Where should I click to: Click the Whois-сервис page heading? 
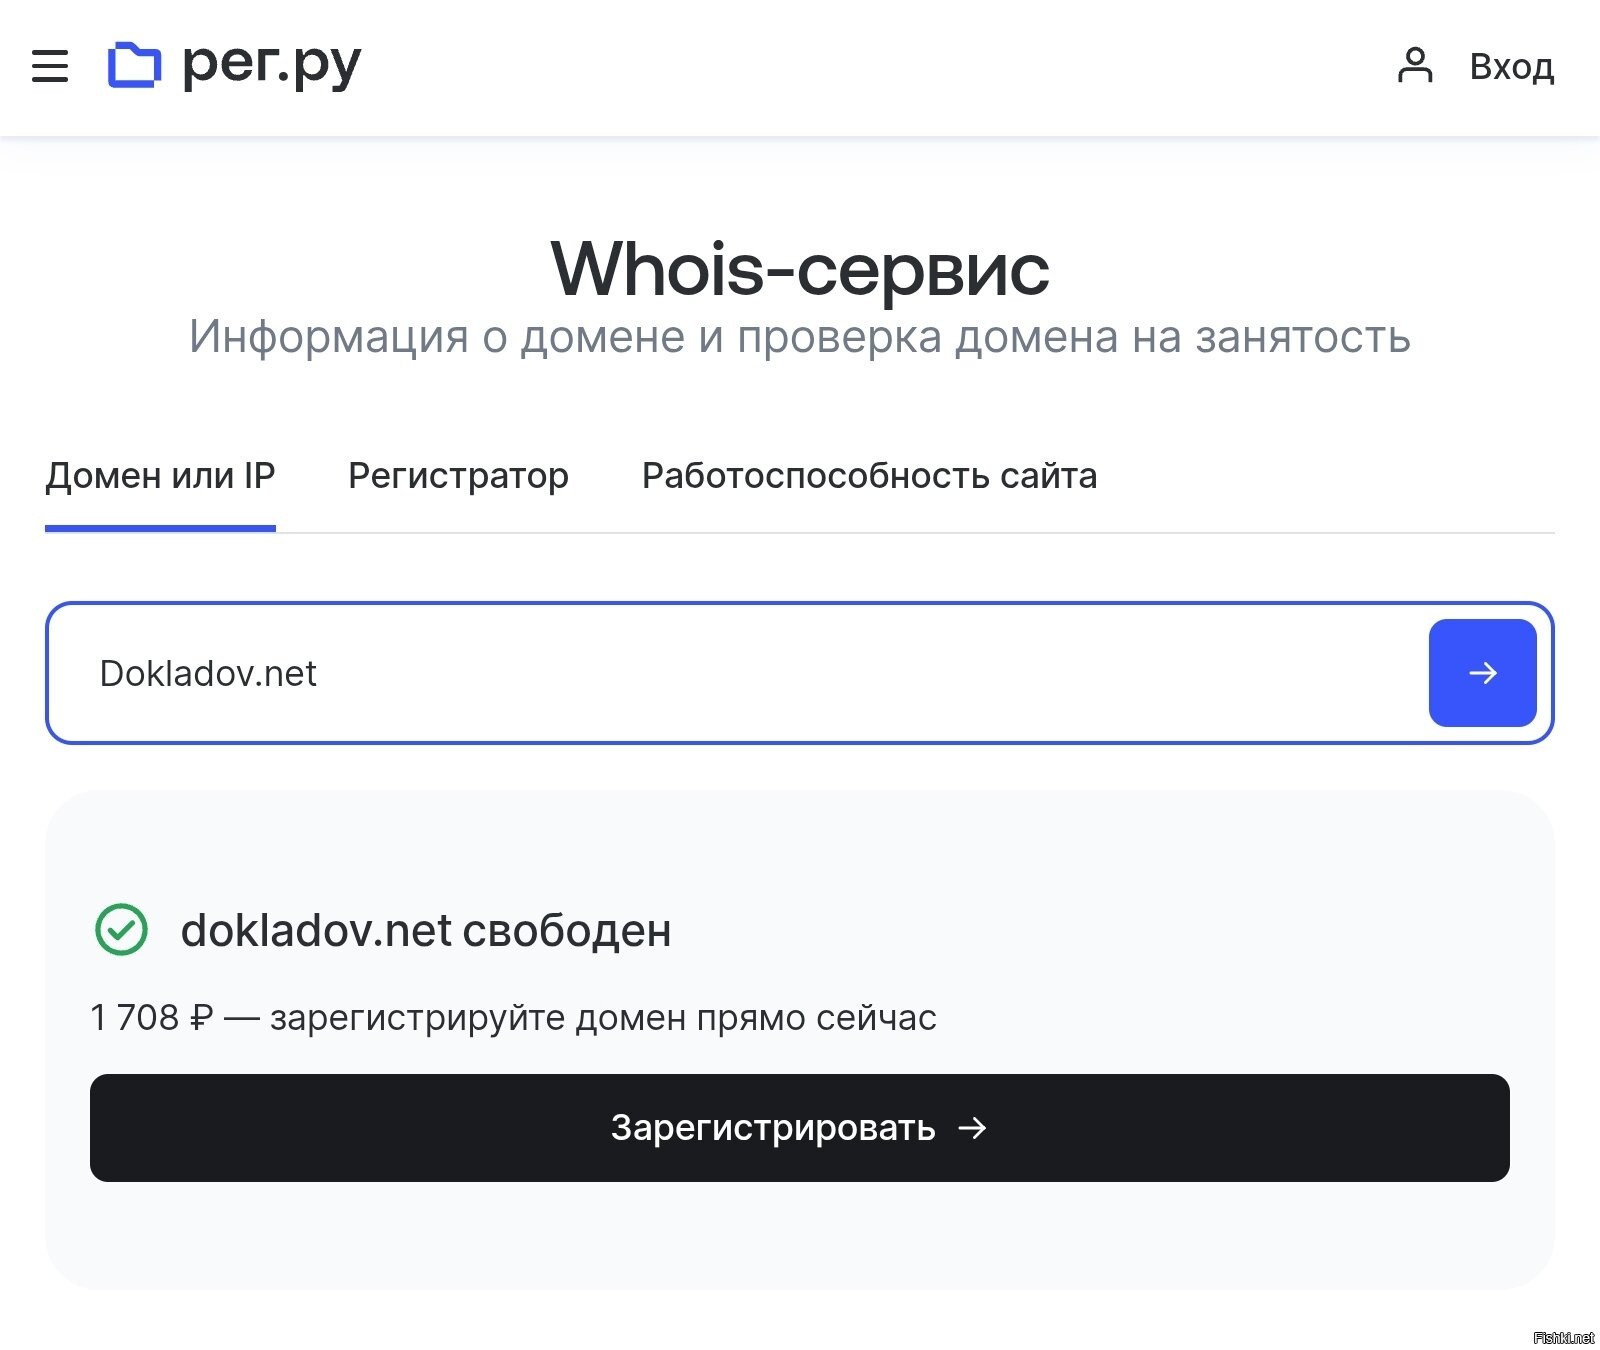pyautogui.click(x=800, y=269)
